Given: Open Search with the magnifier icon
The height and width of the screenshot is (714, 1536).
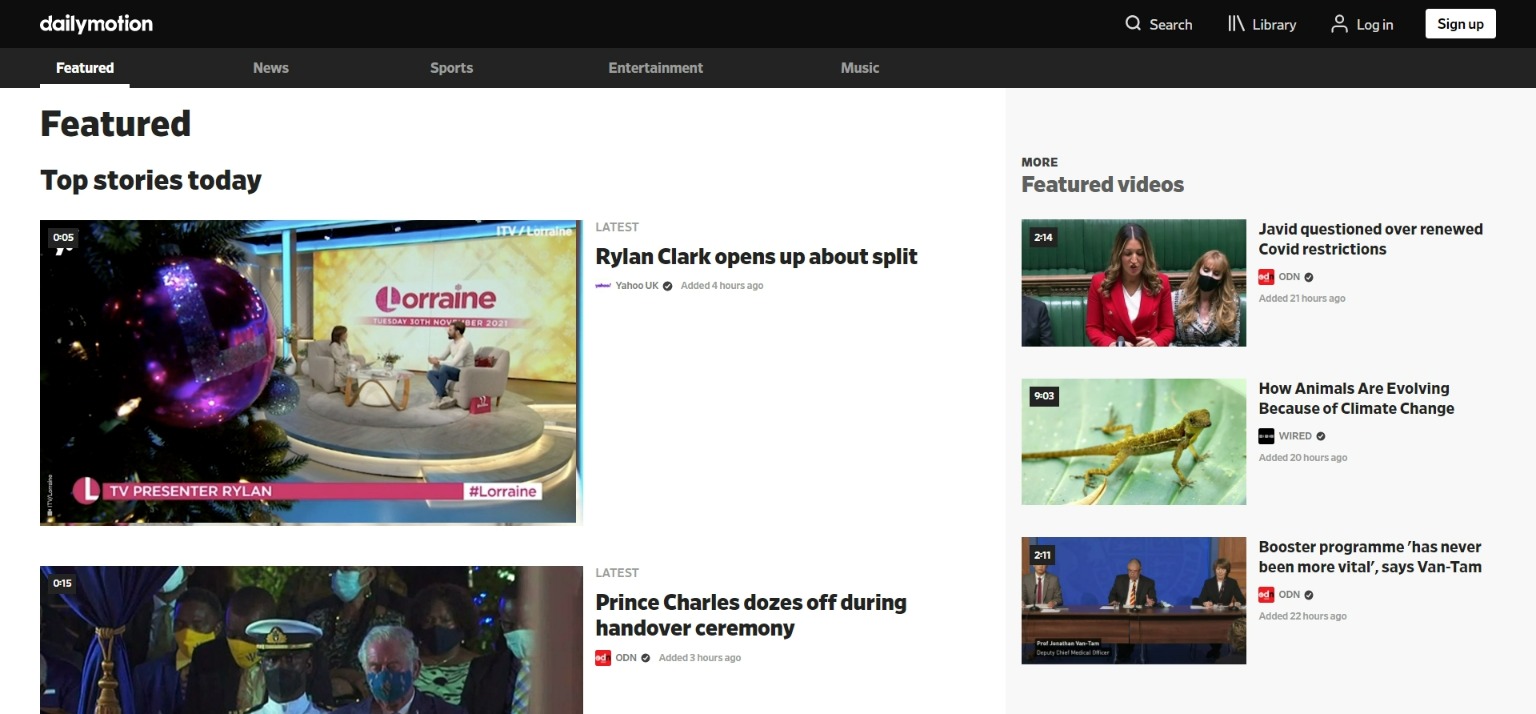Looking at the screenshot, I should [x=1133, y=24].
